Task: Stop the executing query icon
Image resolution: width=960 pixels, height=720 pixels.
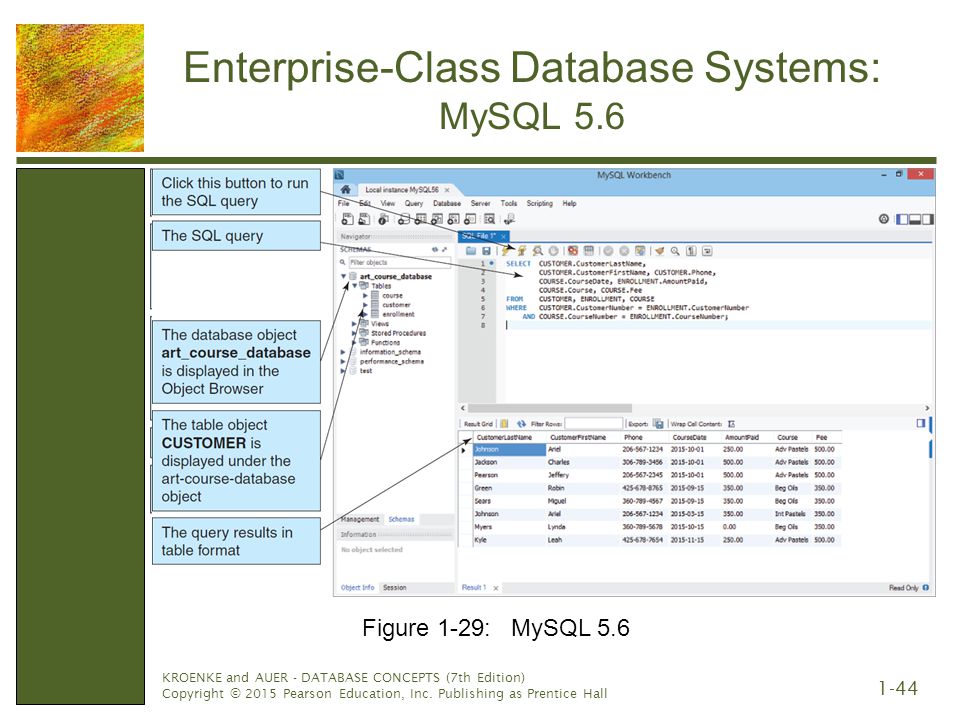Action: click(x=553, y=251)
